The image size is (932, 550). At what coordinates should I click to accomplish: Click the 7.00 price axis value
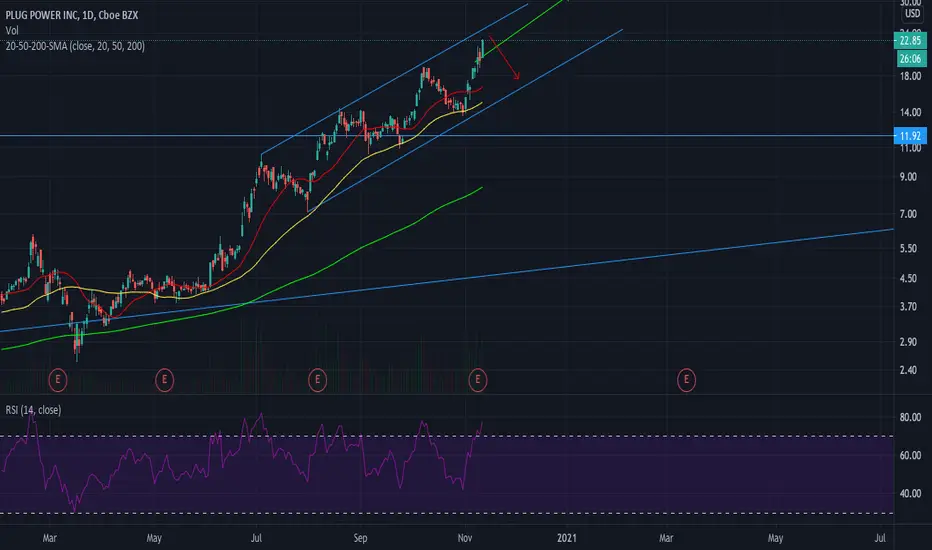tap(908, 214)
